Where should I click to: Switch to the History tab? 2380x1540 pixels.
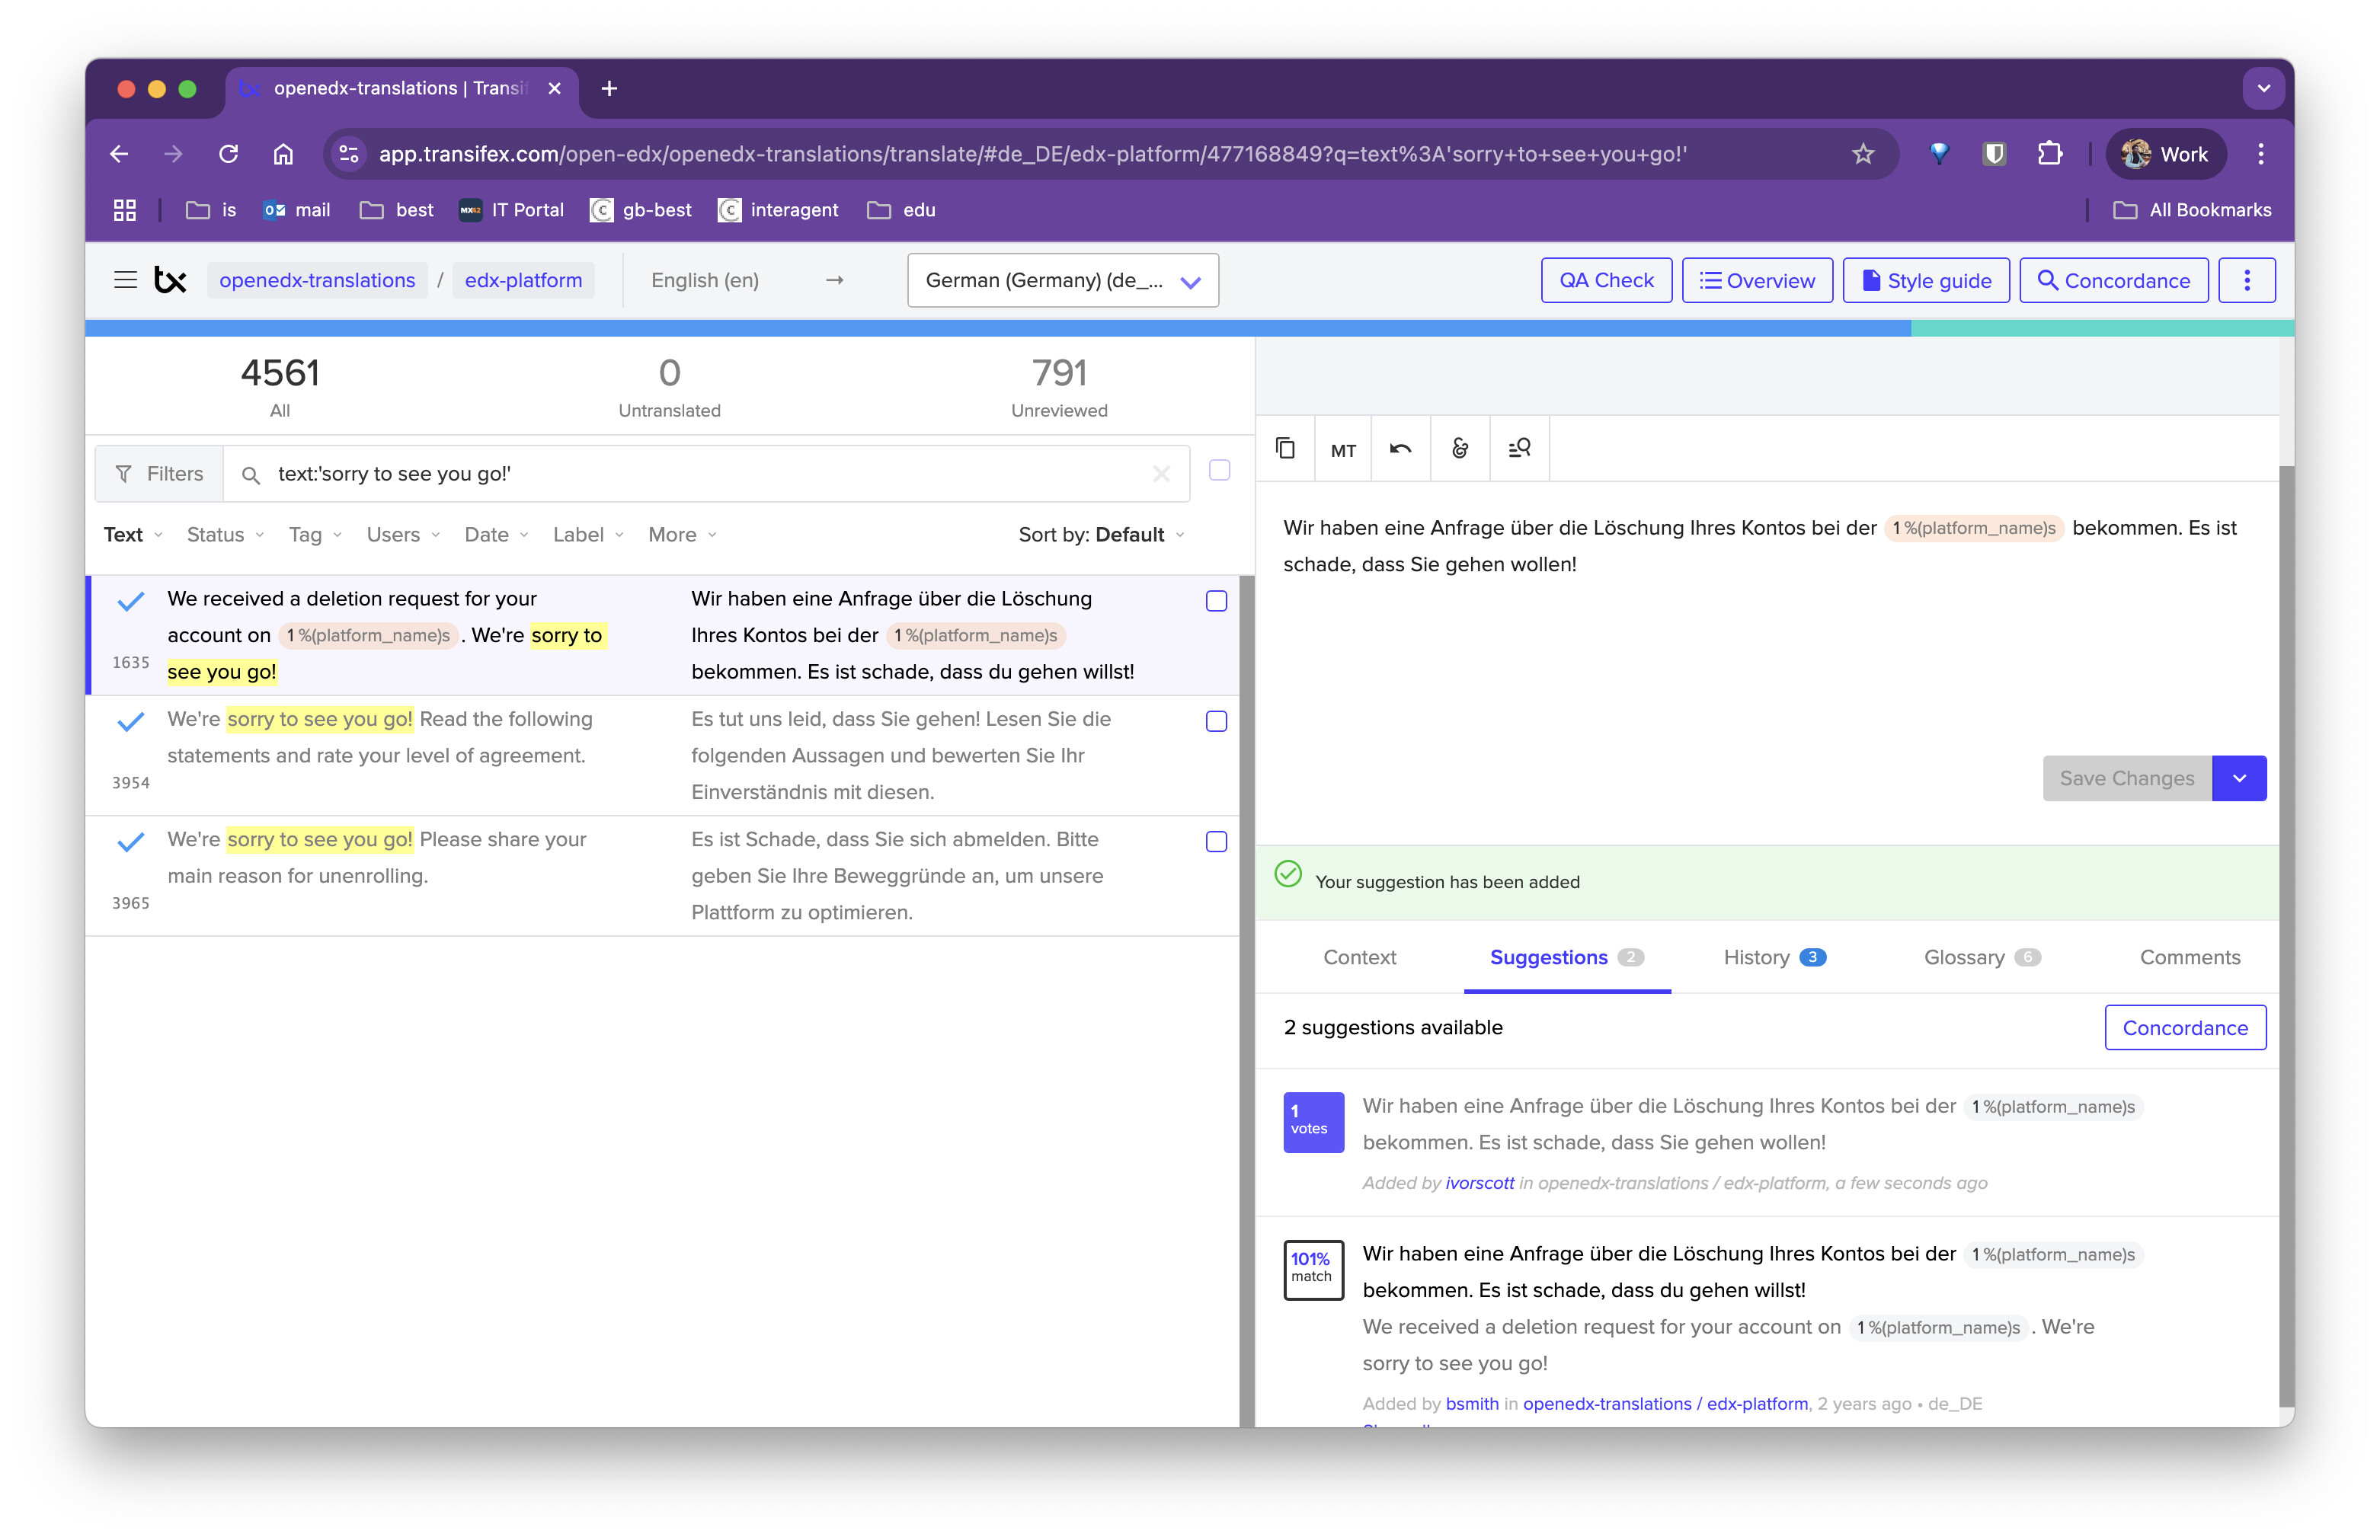(x=1774, y=957)
